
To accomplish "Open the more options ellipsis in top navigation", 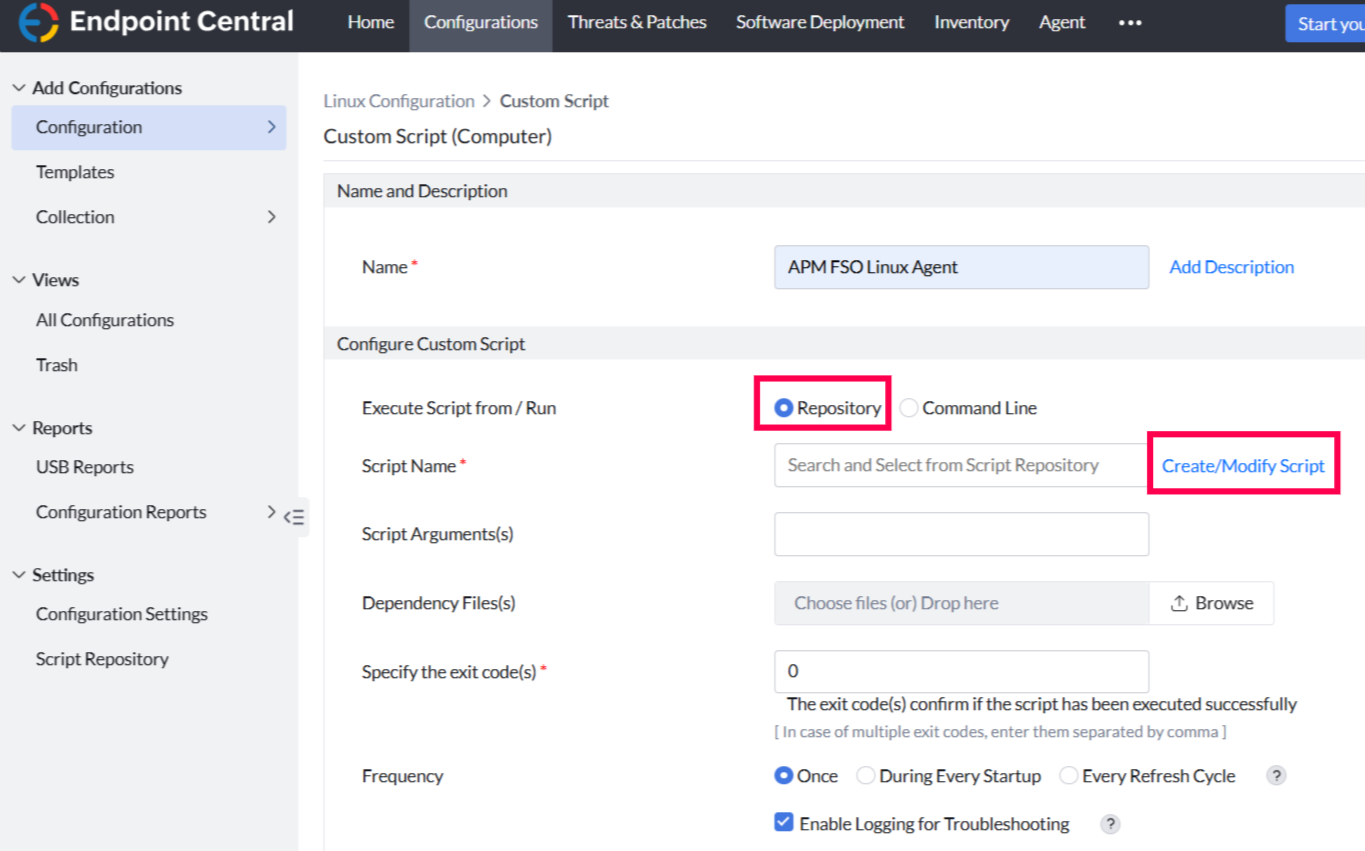I will 1130,22.
